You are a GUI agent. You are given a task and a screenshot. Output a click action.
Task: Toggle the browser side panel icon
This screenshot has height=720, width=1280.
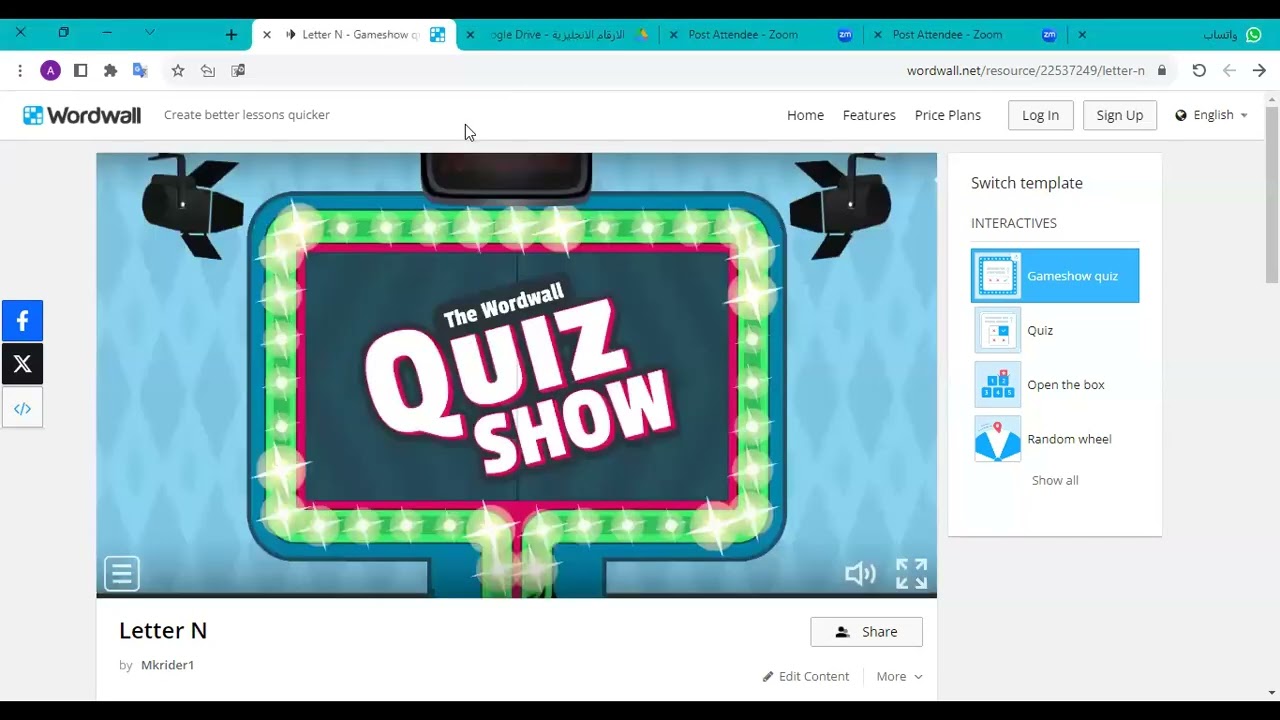coord(81,70)
